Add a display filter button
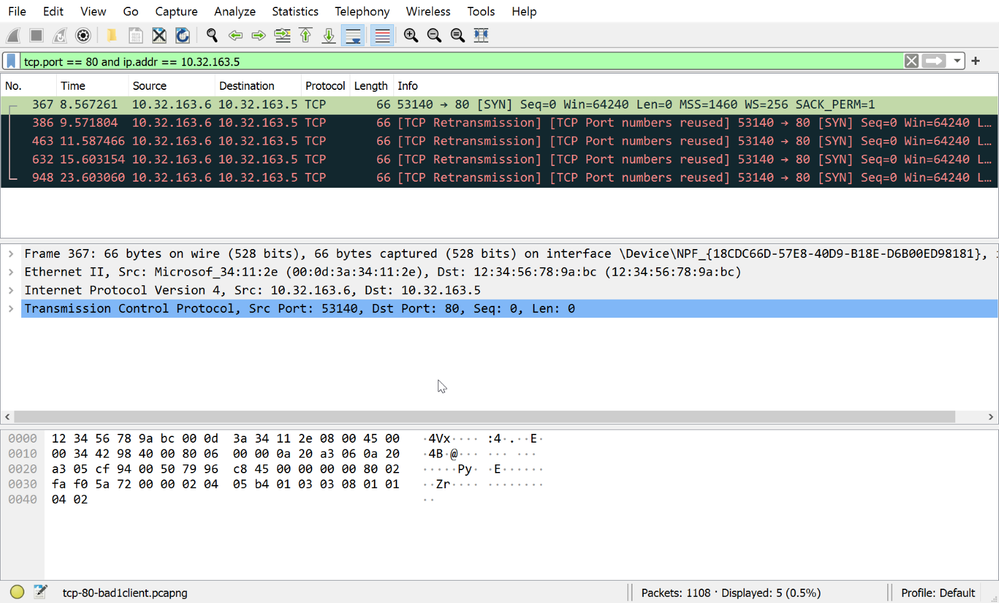 coord(975,61)
